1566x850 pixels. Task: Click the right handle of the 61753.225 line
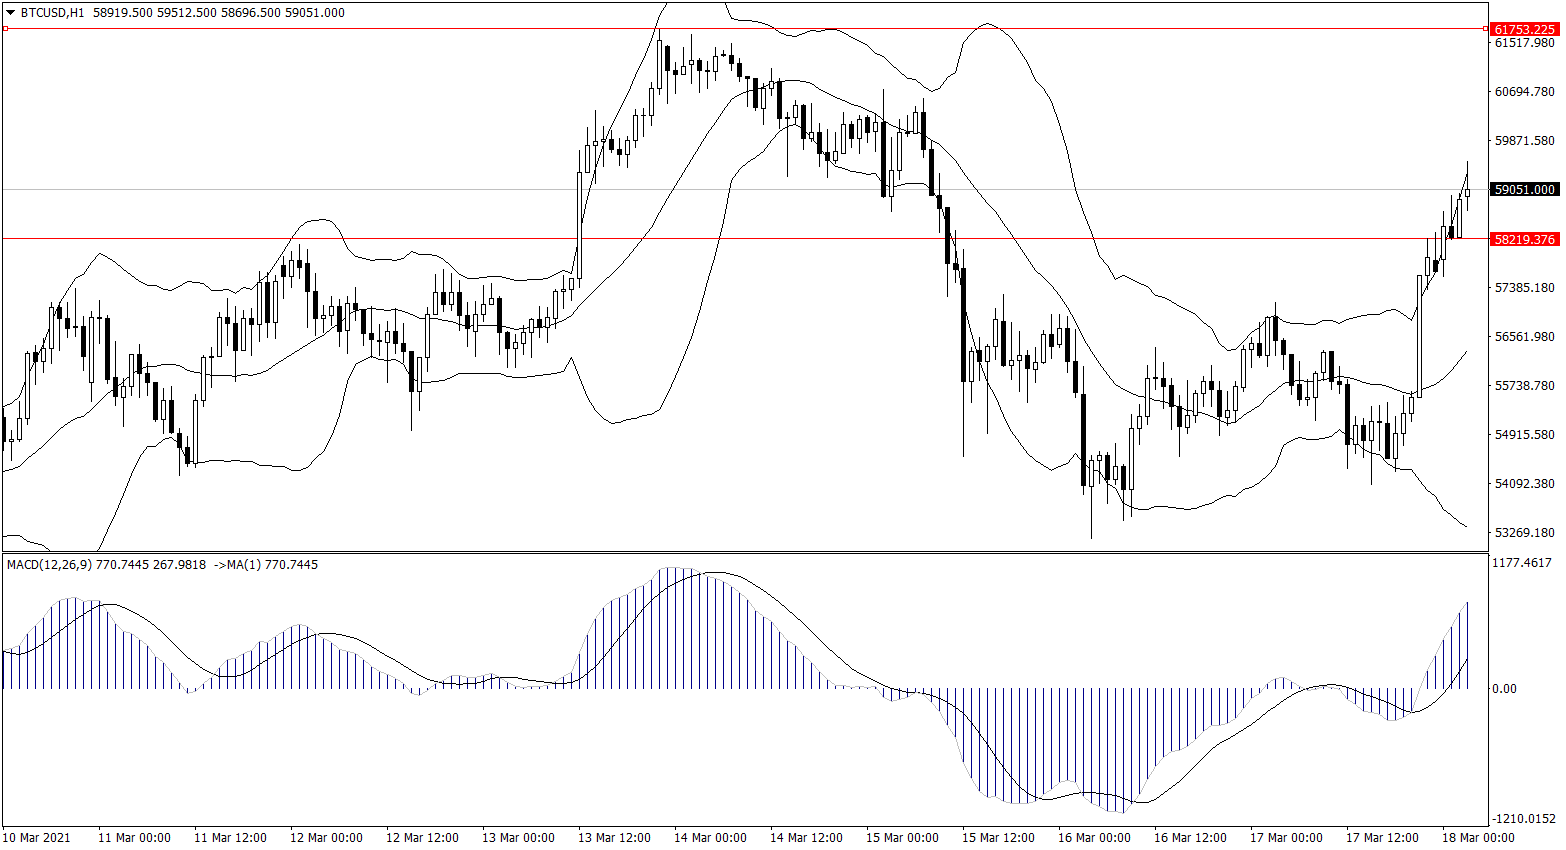(1485, 29)
